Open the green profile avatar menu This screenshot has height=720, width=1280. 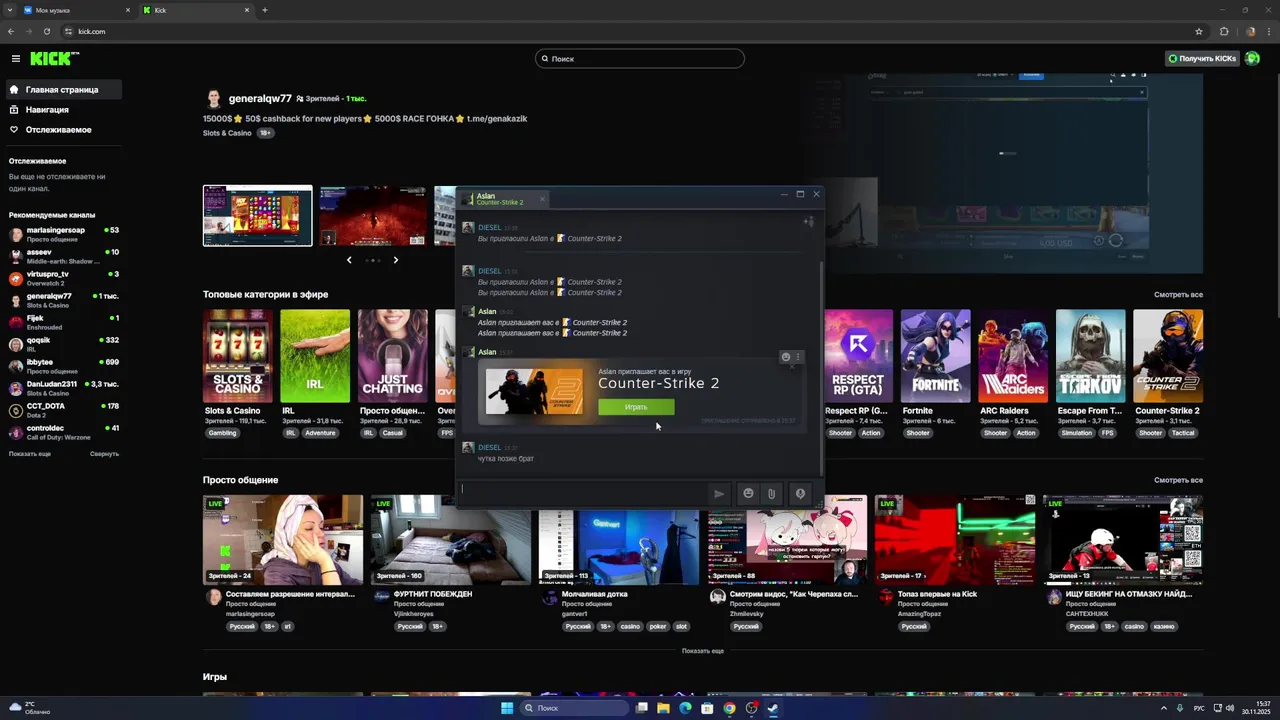(1252, 59)
